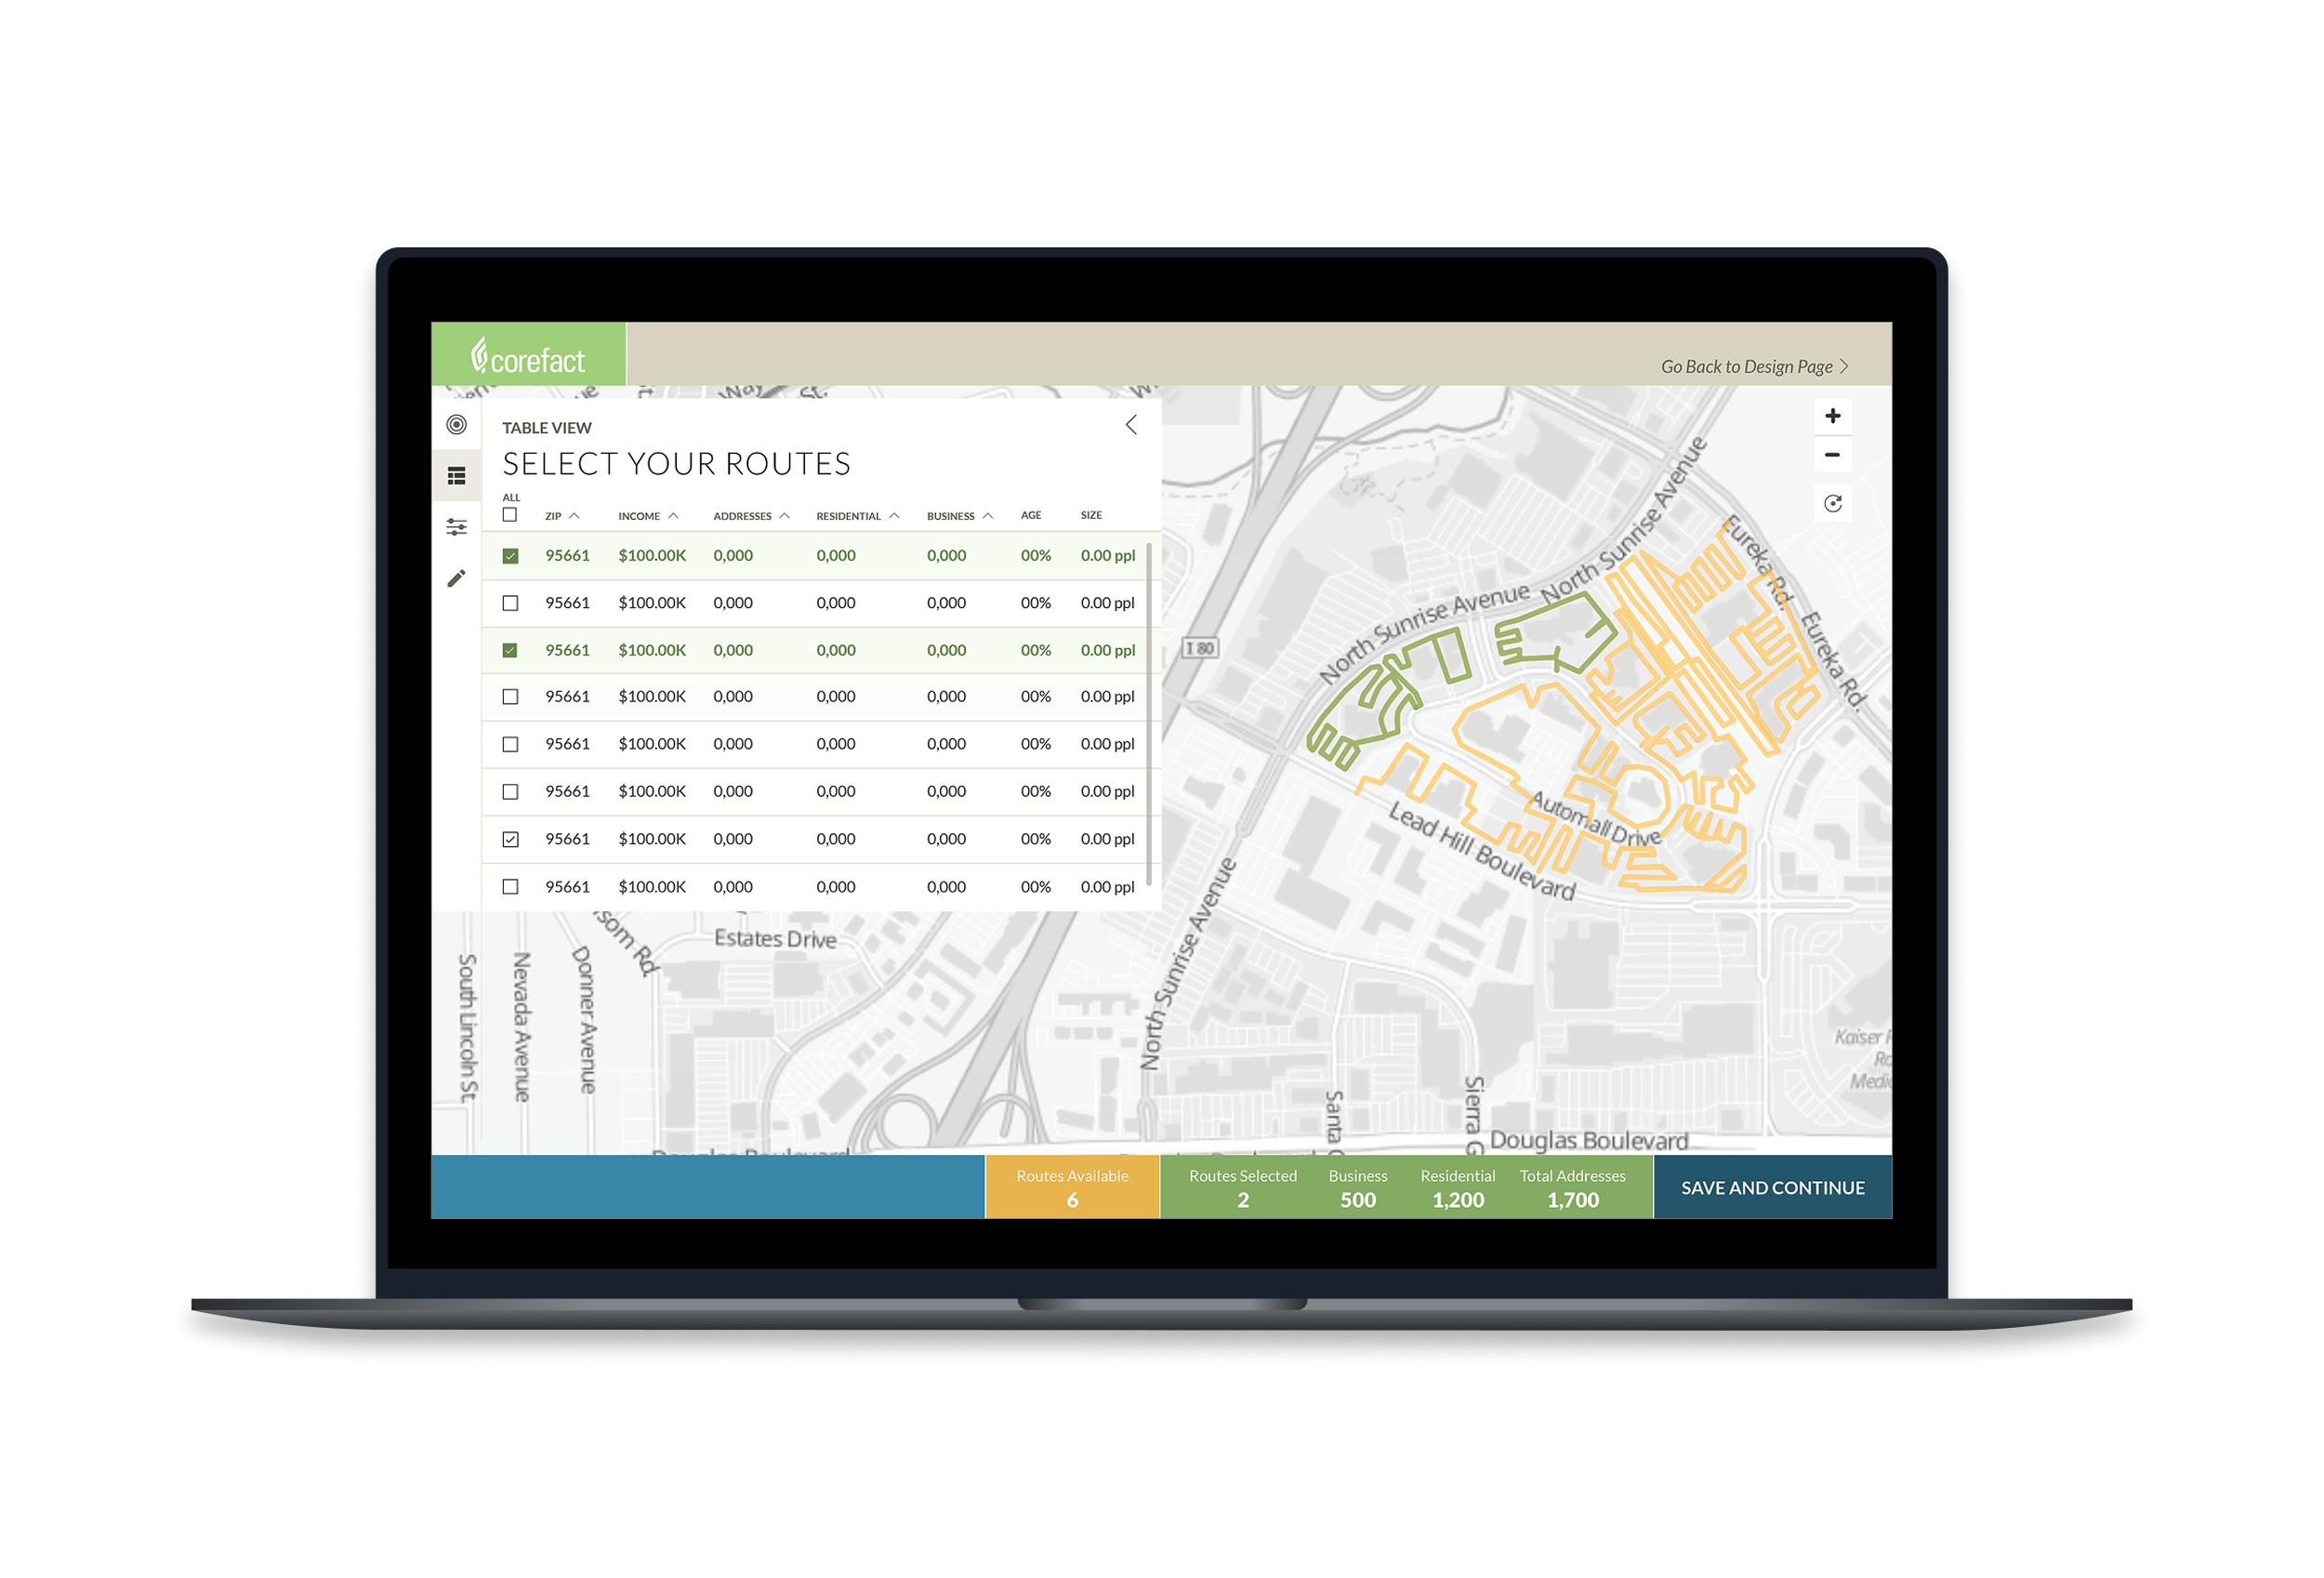Click the Corefact logo
This screenshot has height=1578, width=2324.
528,356
